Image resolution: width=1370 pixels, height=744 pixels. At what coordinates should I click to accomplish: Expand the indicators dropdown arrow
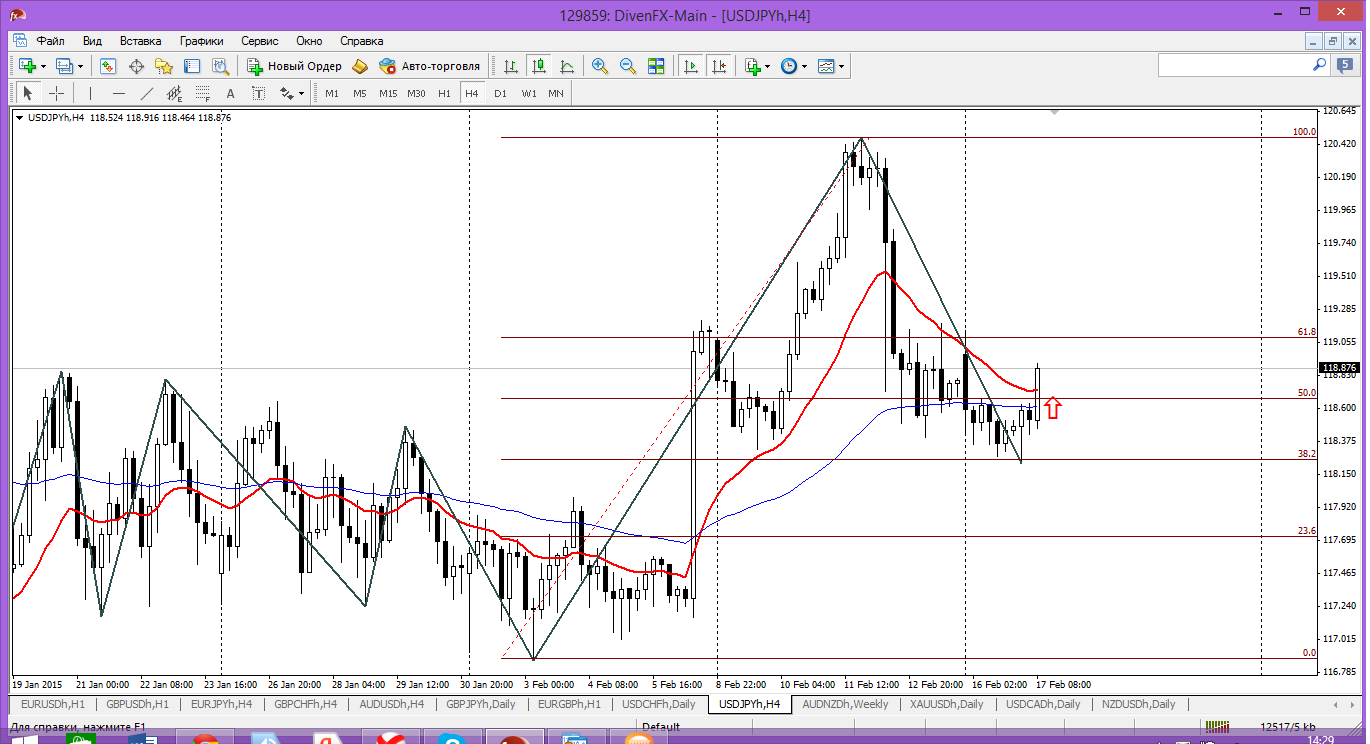tap(768, 67)
